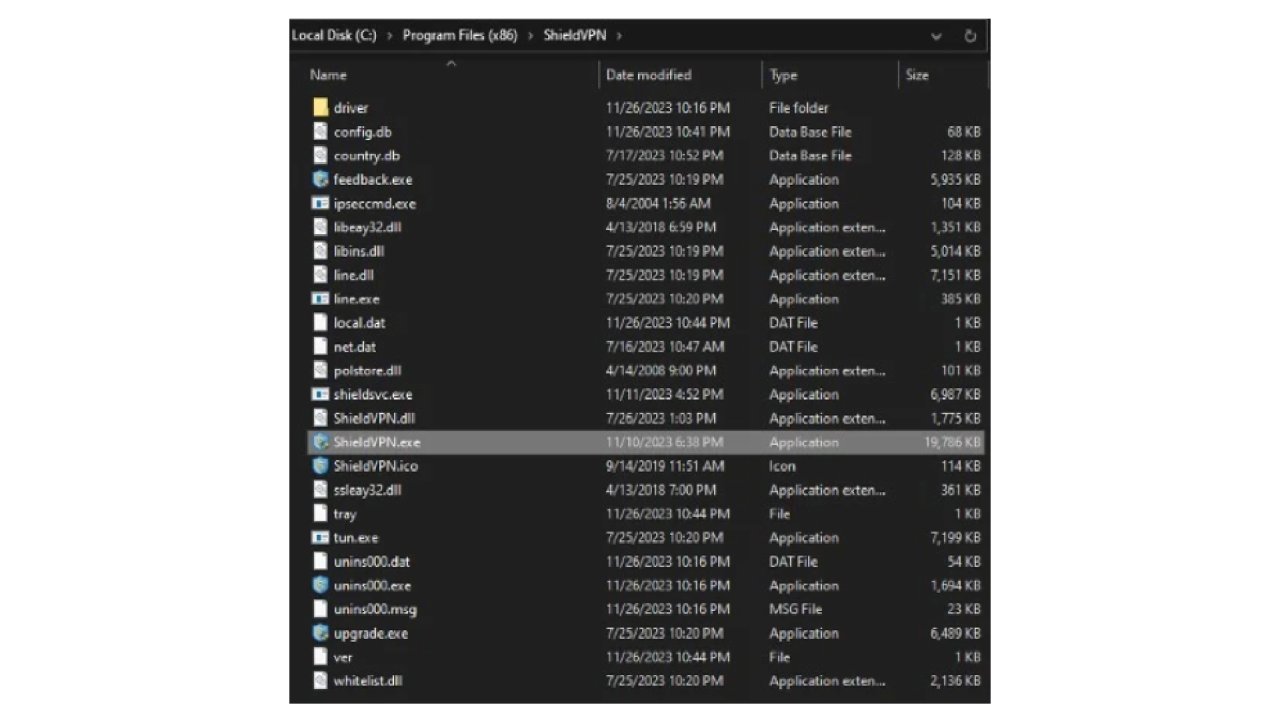The image size is (1280, 721).
Task: Click the Size column header to sort
Action: click(916, 74)
